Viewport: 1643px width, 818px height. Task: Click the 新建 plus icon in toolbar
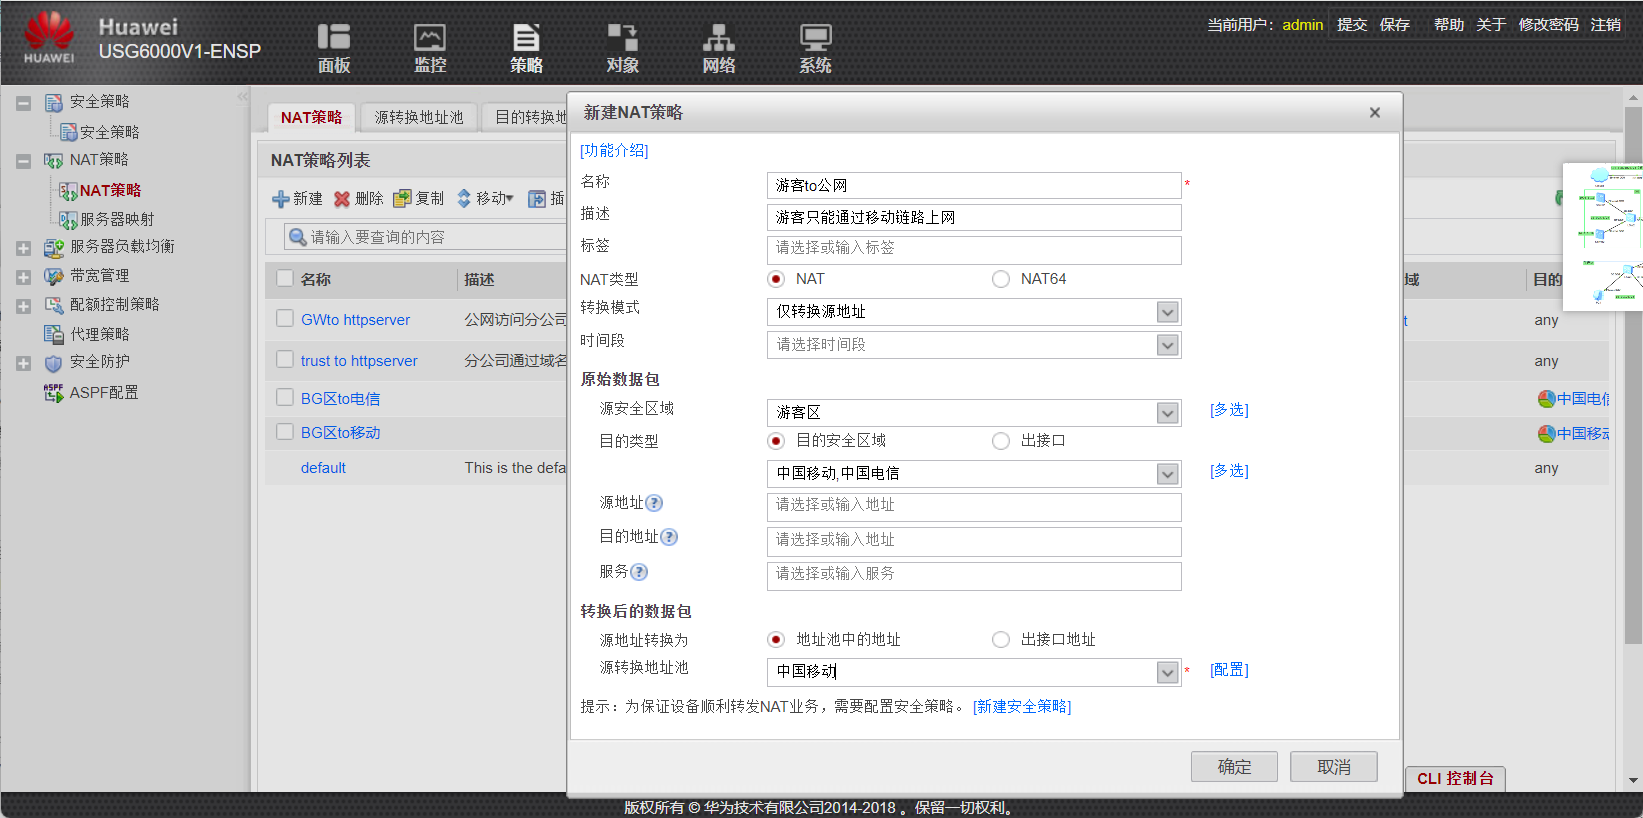coord(281,199)
